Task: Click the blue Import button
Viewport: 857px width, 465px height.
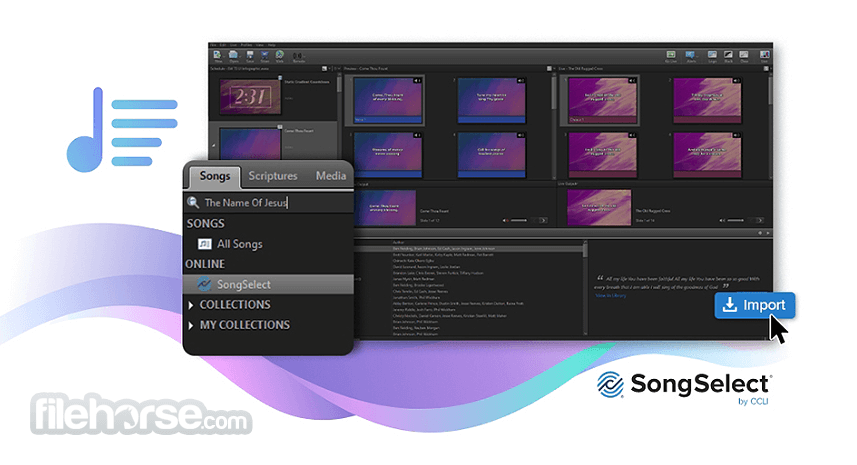Action: (x=755, y=305)
